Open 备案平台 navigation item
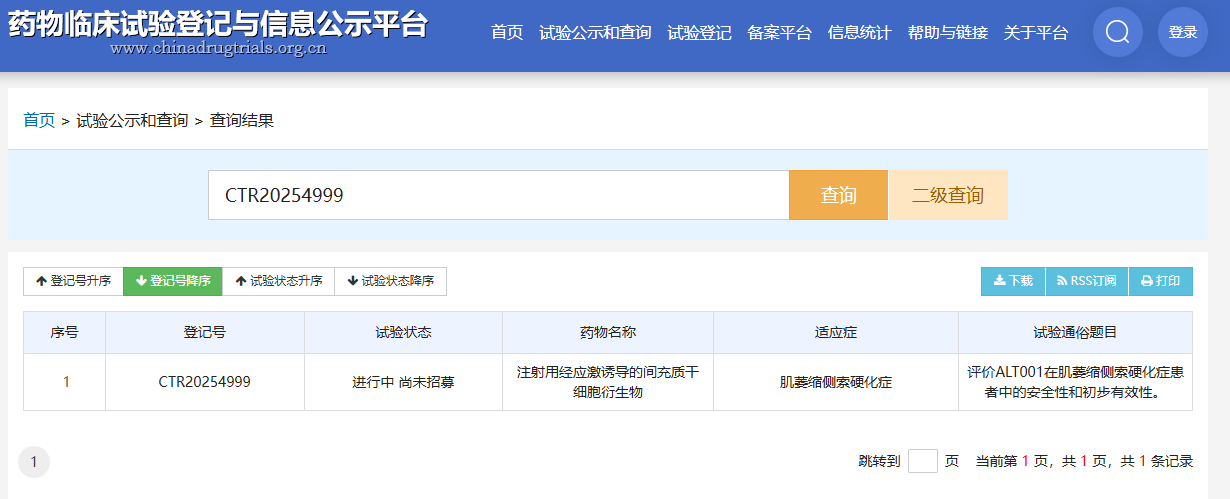 [x=779, y=33]
